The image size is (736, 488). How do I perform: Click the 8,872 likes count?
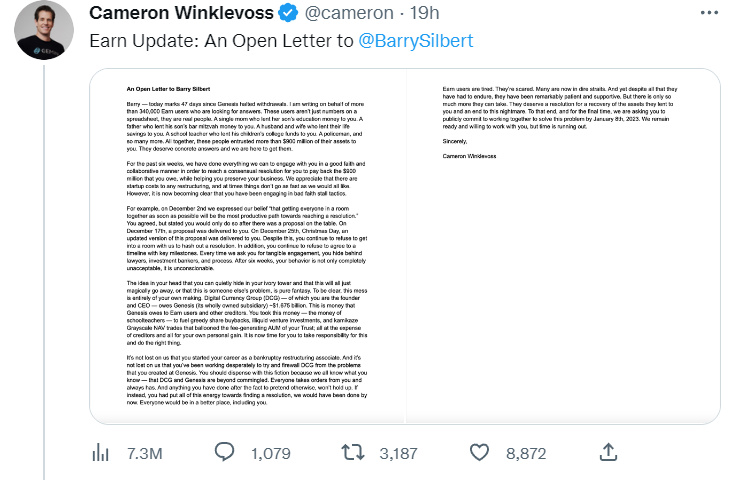526,454
